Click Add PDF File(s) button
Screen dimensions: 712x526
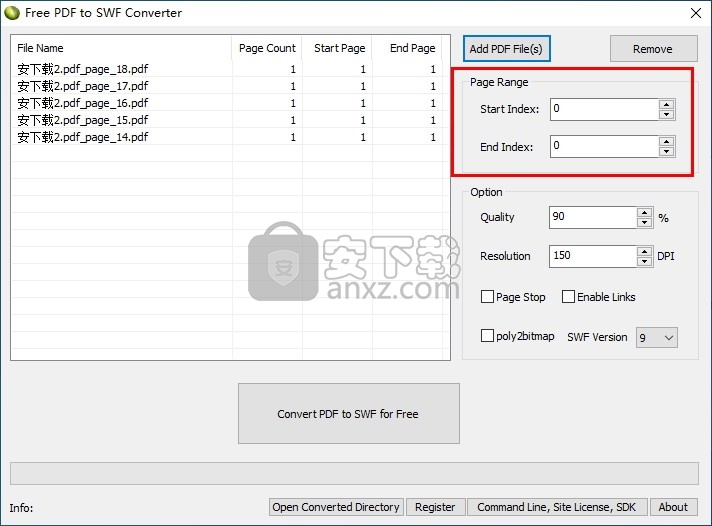point(506,49)
